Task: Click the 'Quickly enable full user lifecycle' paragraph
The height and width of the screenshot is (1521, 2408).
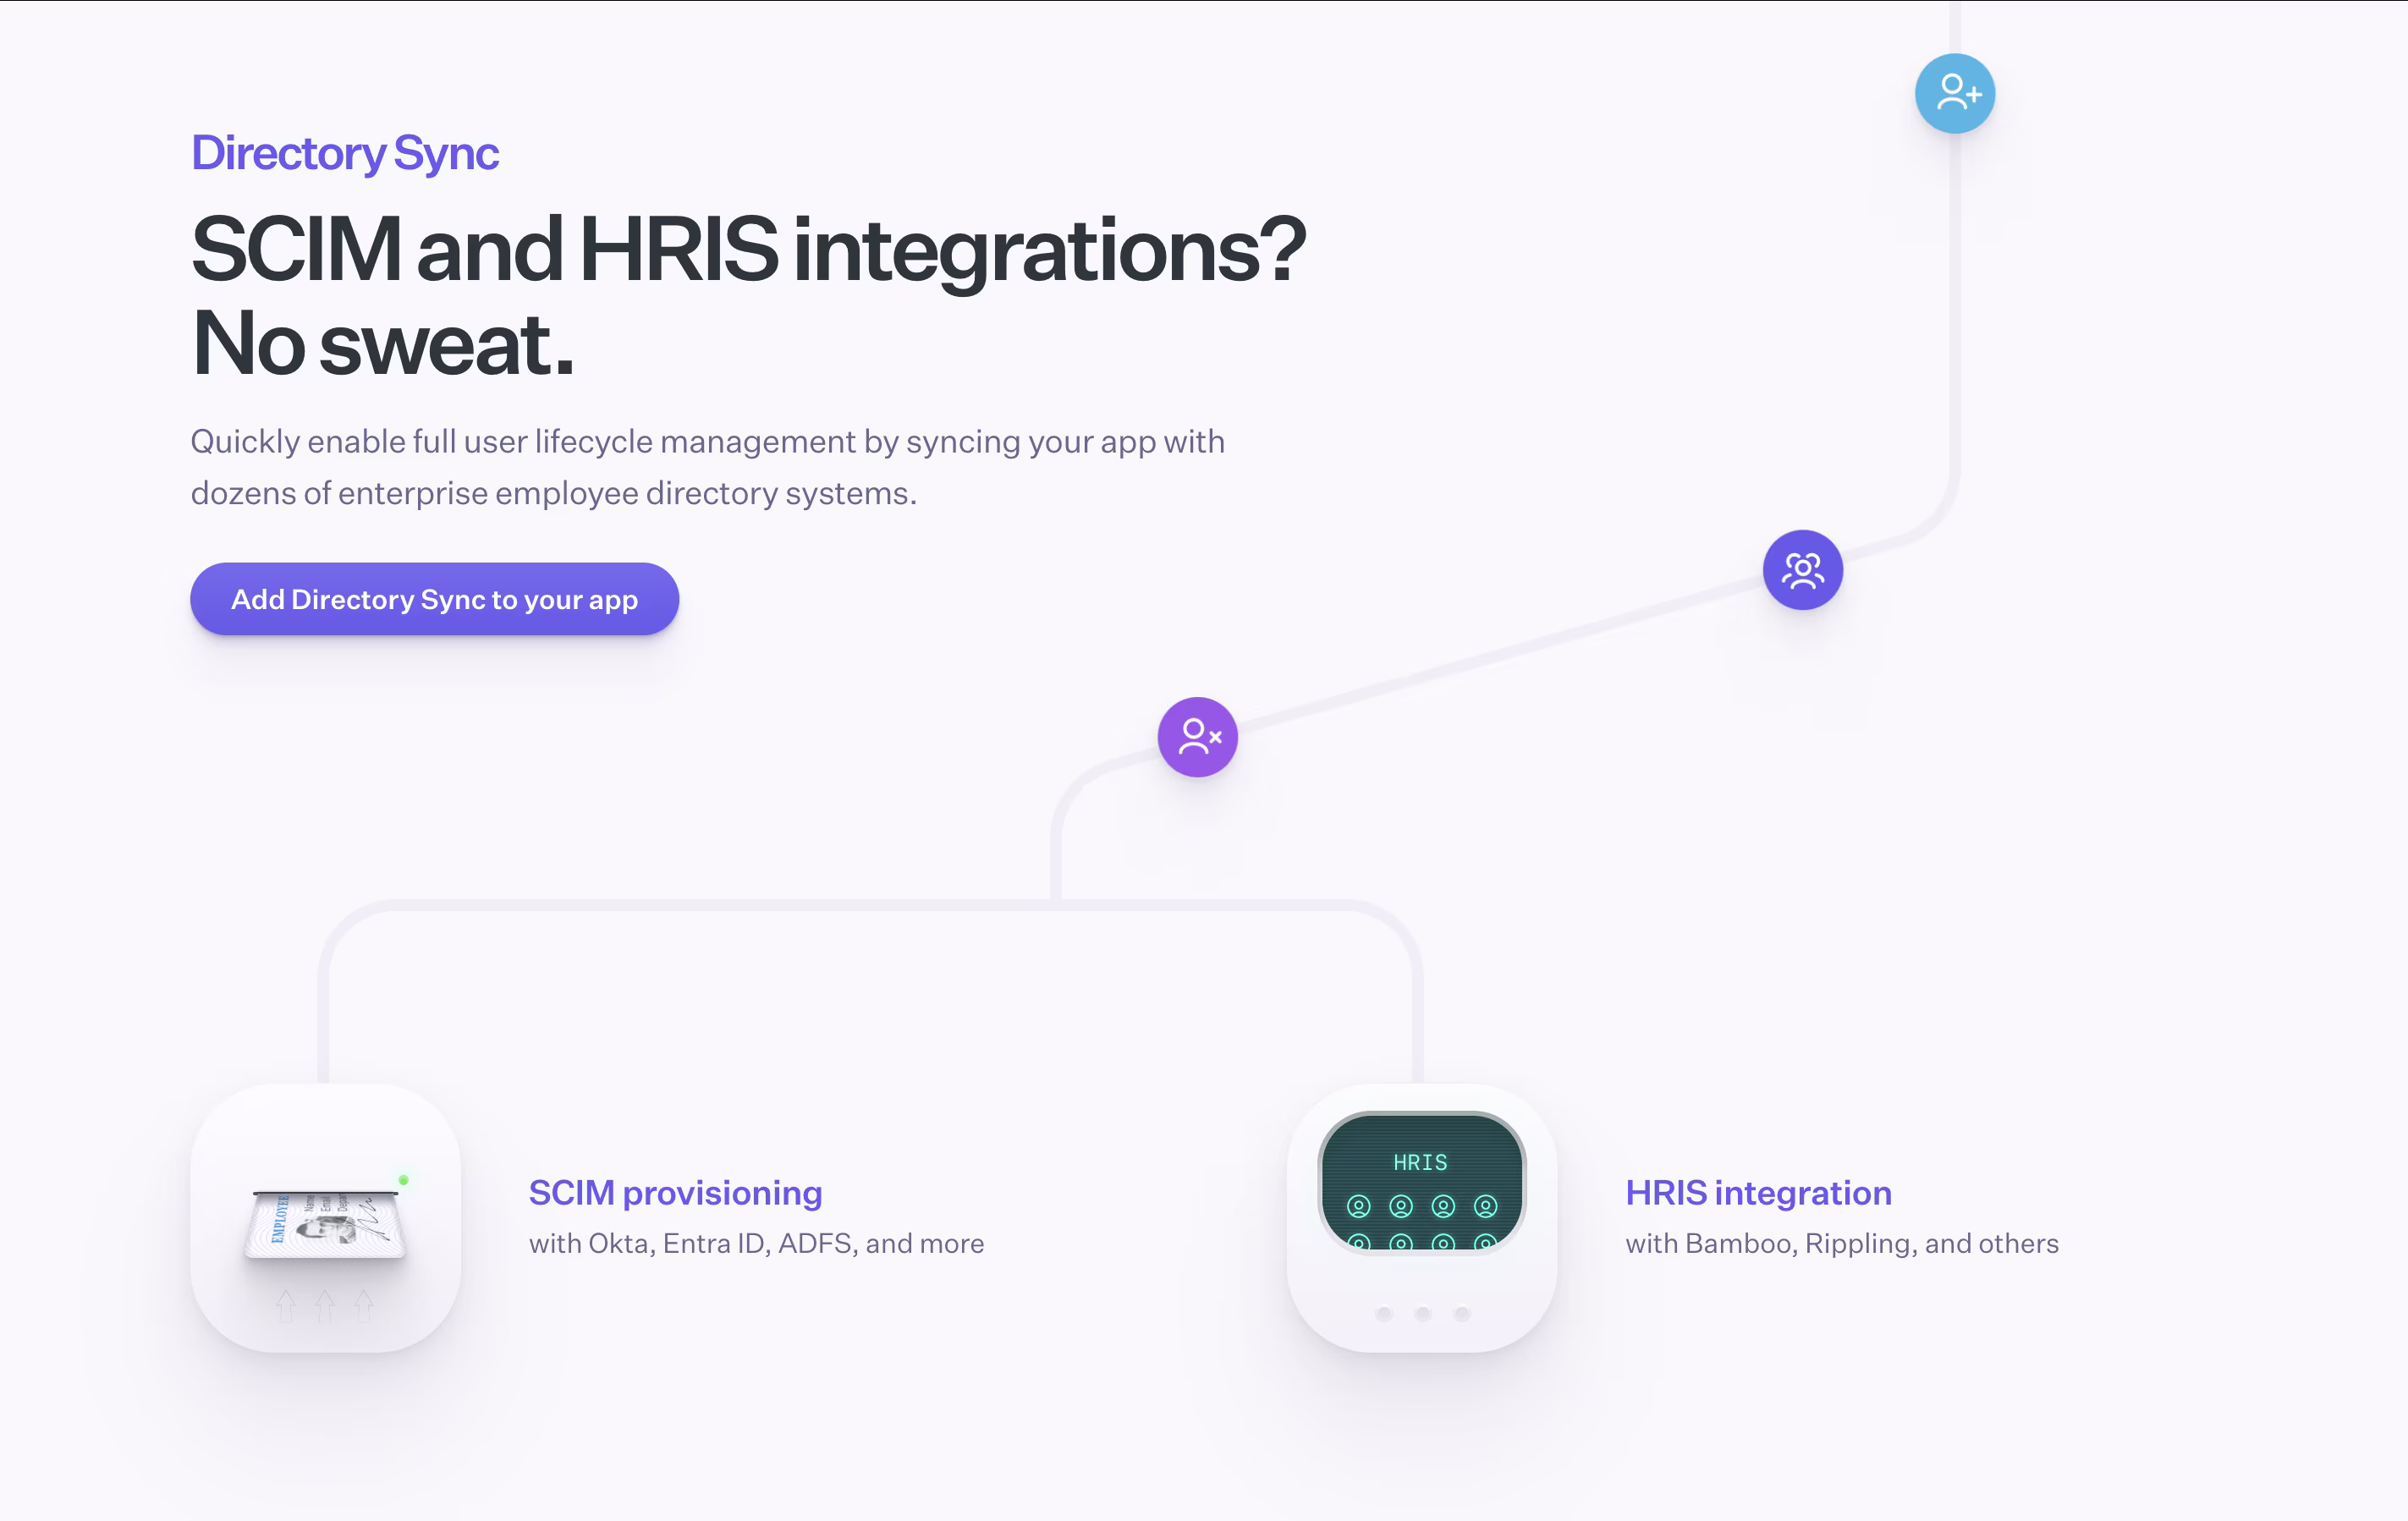Action: 707,467
